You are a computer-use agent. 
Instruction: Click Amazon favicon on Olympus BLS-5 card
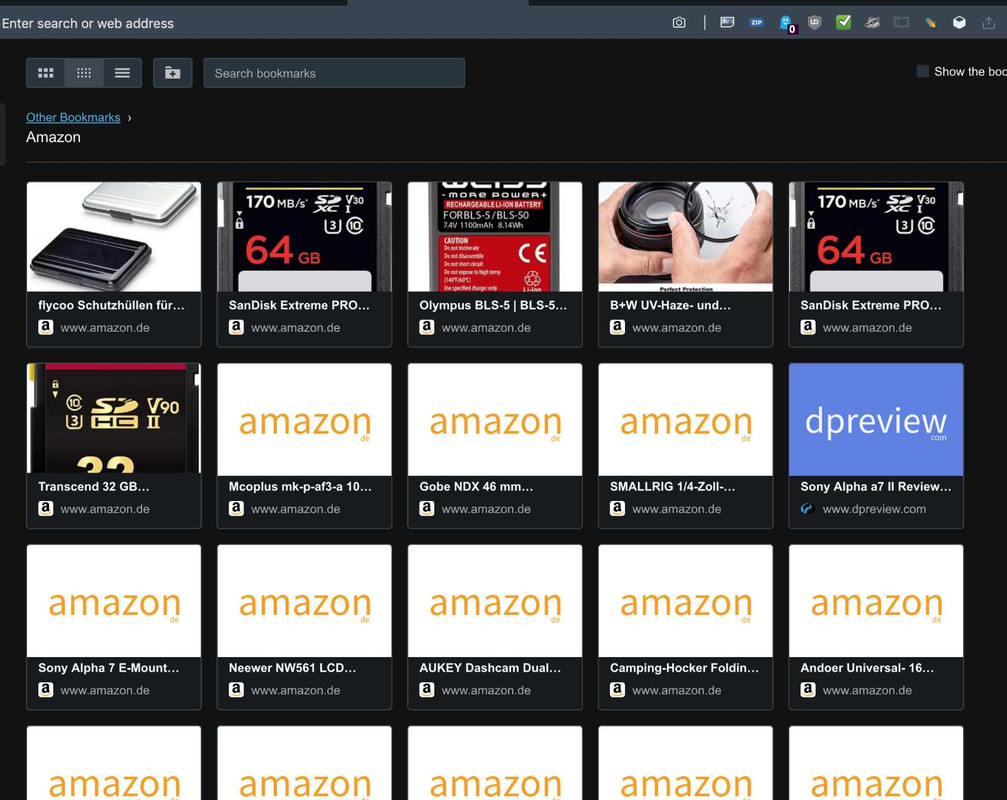point(426,327)
